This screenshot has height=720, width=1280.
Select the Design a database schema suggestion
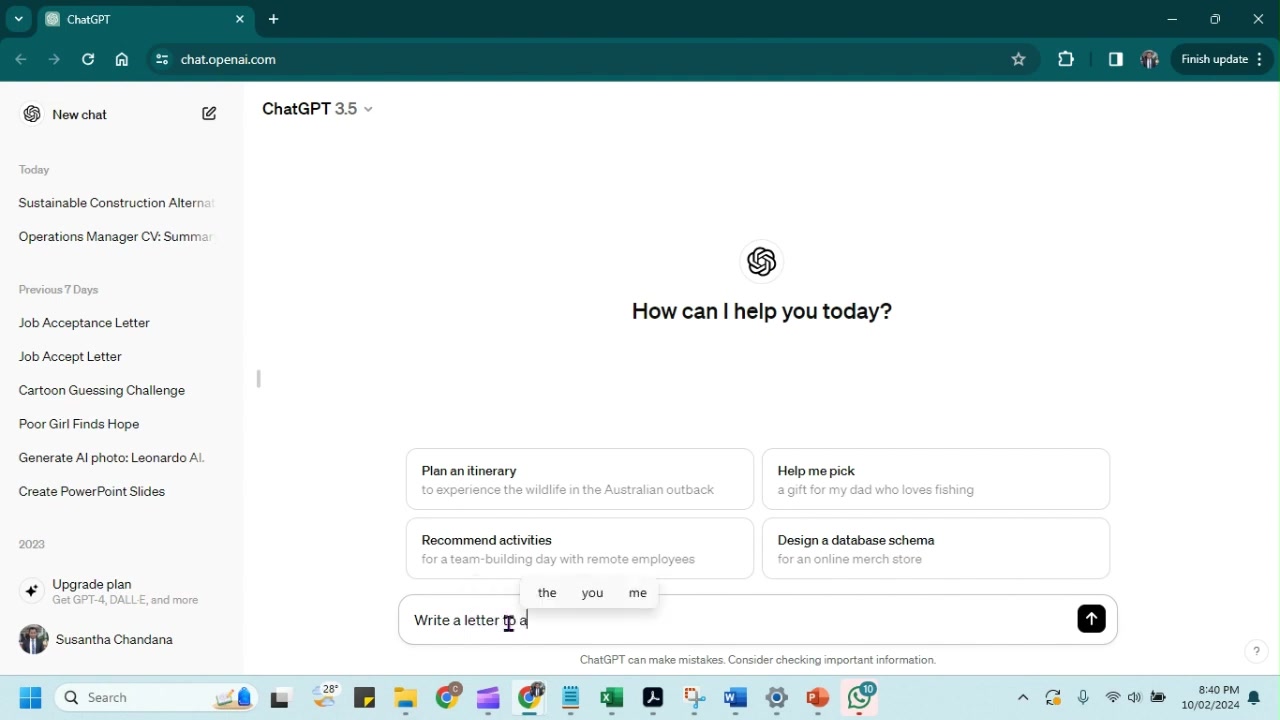coord(936,549)
